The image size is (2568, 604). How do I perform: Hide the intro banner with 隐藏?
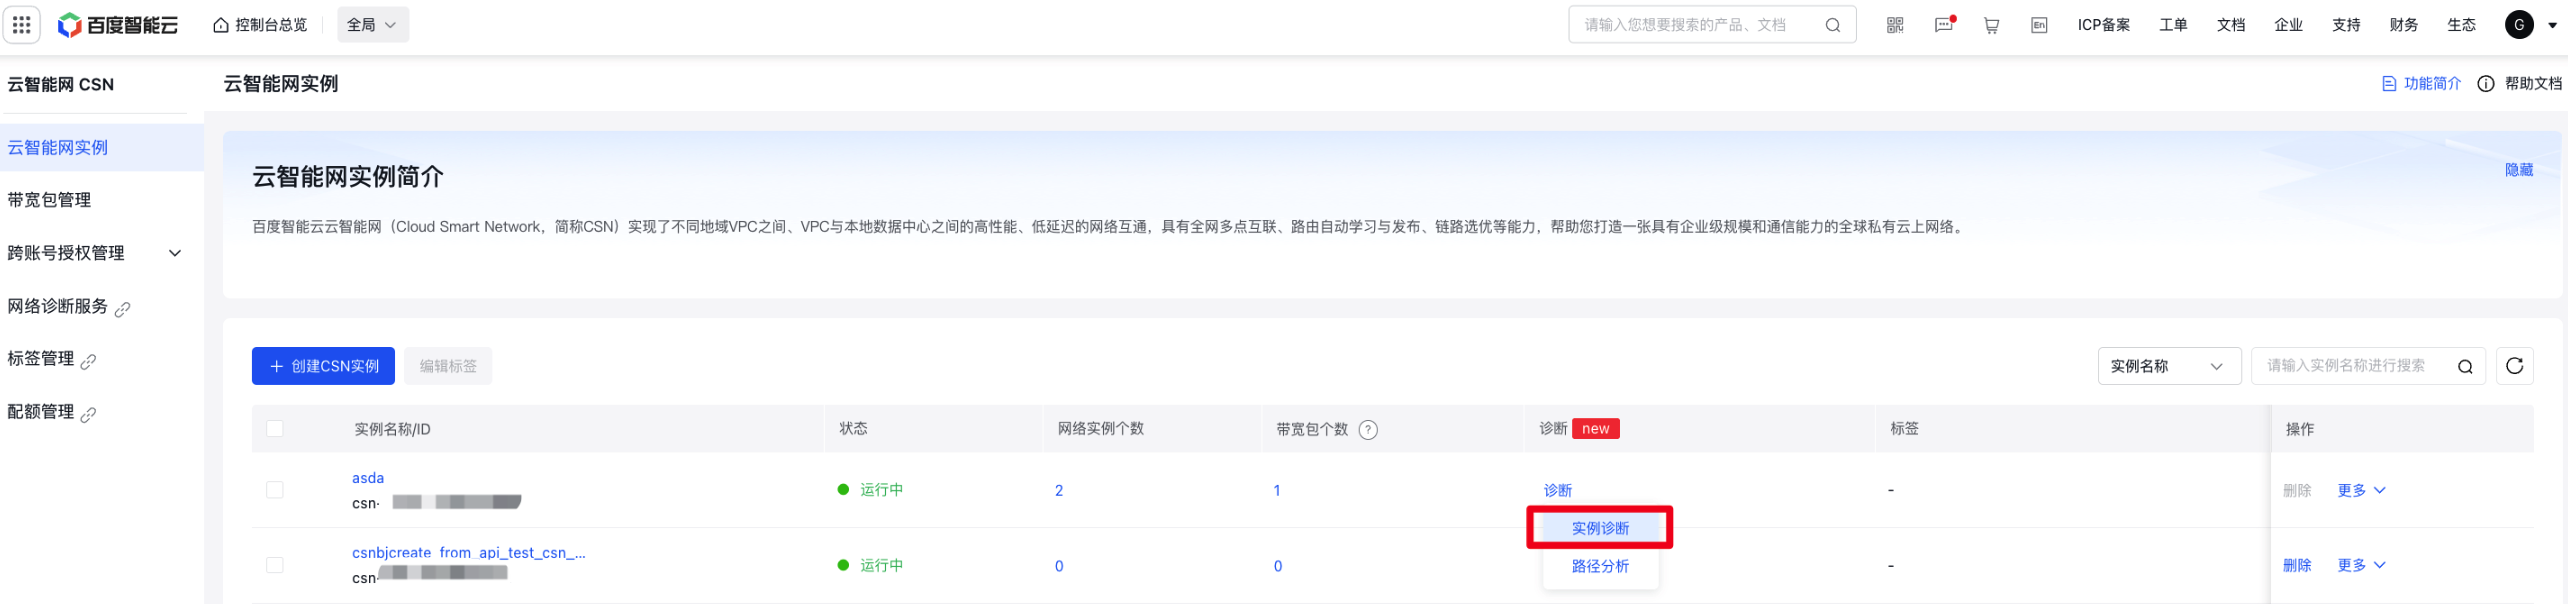coord(2518,170)
